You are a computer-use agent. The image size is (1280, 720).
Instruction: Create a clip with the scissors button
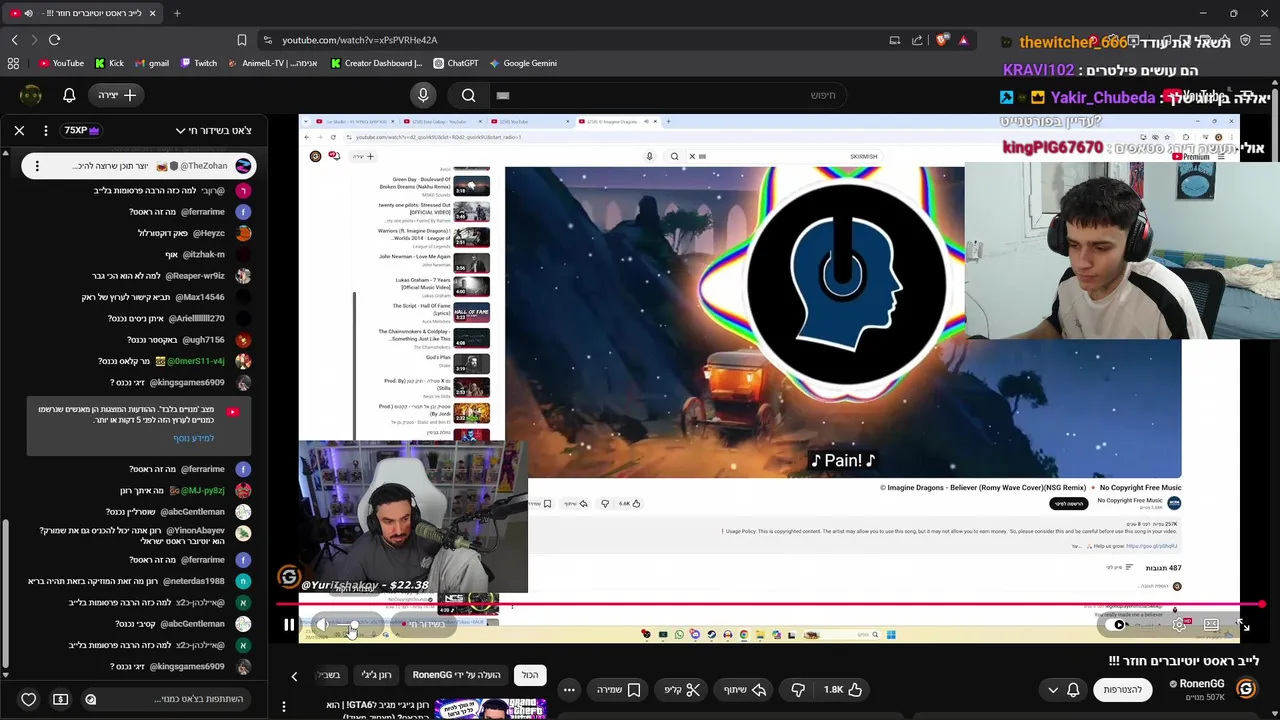coord(680,689)
